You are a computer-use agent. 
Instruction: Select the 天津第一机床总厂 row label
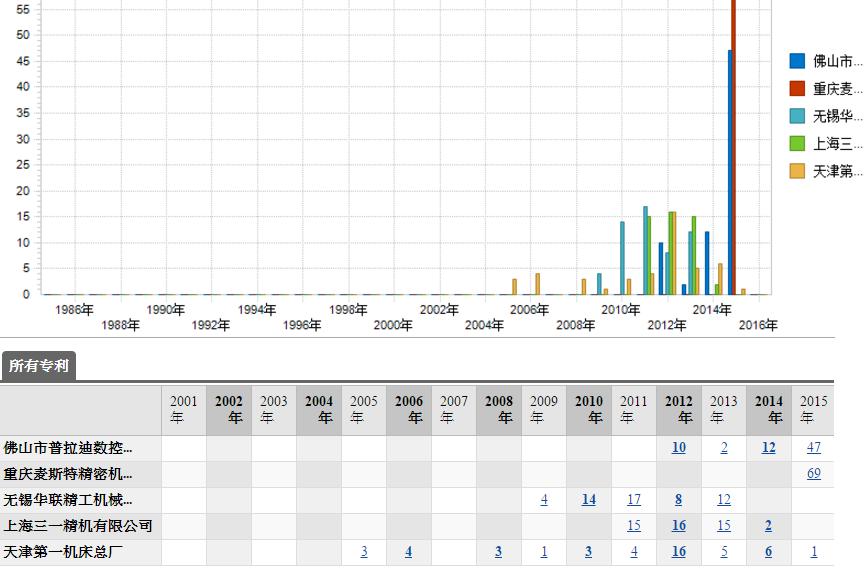(x=63, y=552)
